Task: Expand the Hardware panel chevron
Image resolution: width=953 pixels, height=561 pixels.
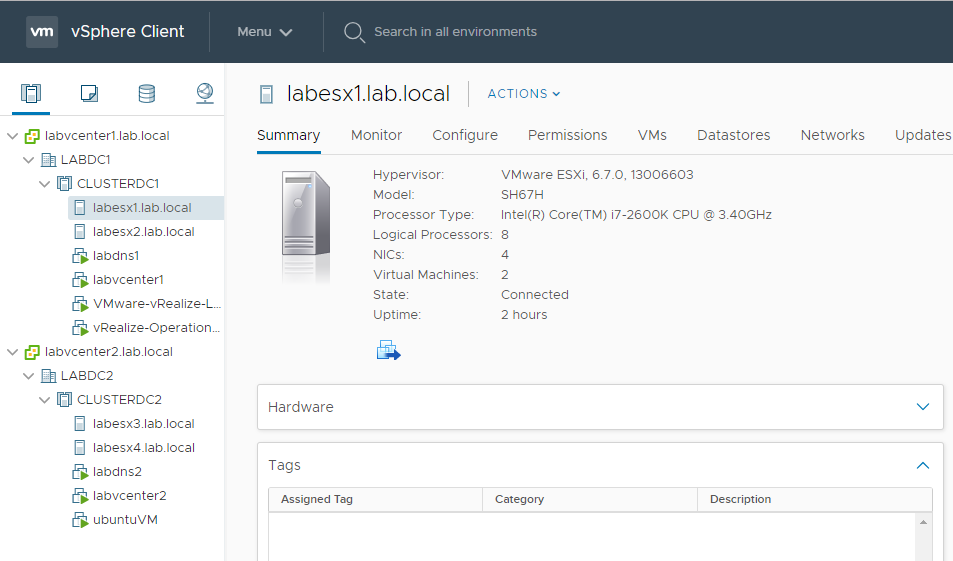Action: [x=923, y=407]
